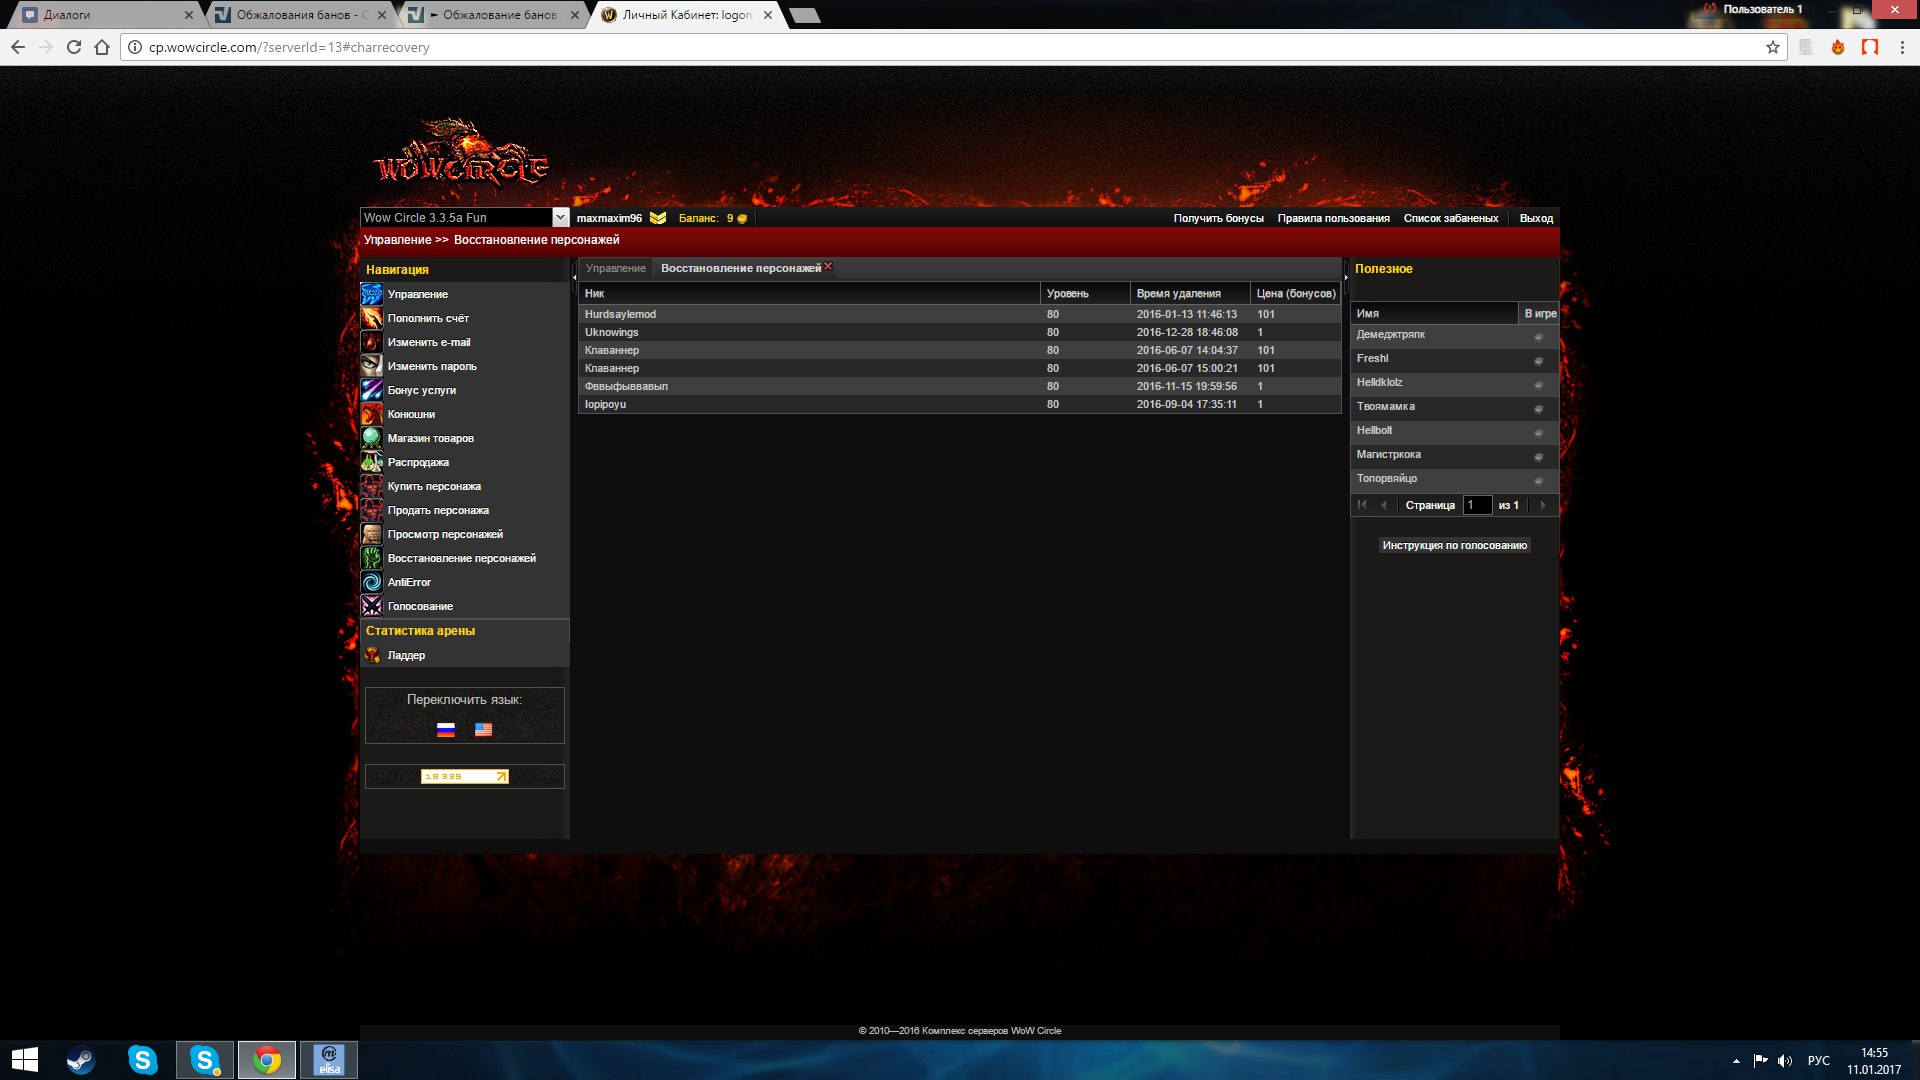The height and width of the screenshot is (1080, 1920).
Task: Collapse the left navigation panel splitter
Action: tap(574, 277)
